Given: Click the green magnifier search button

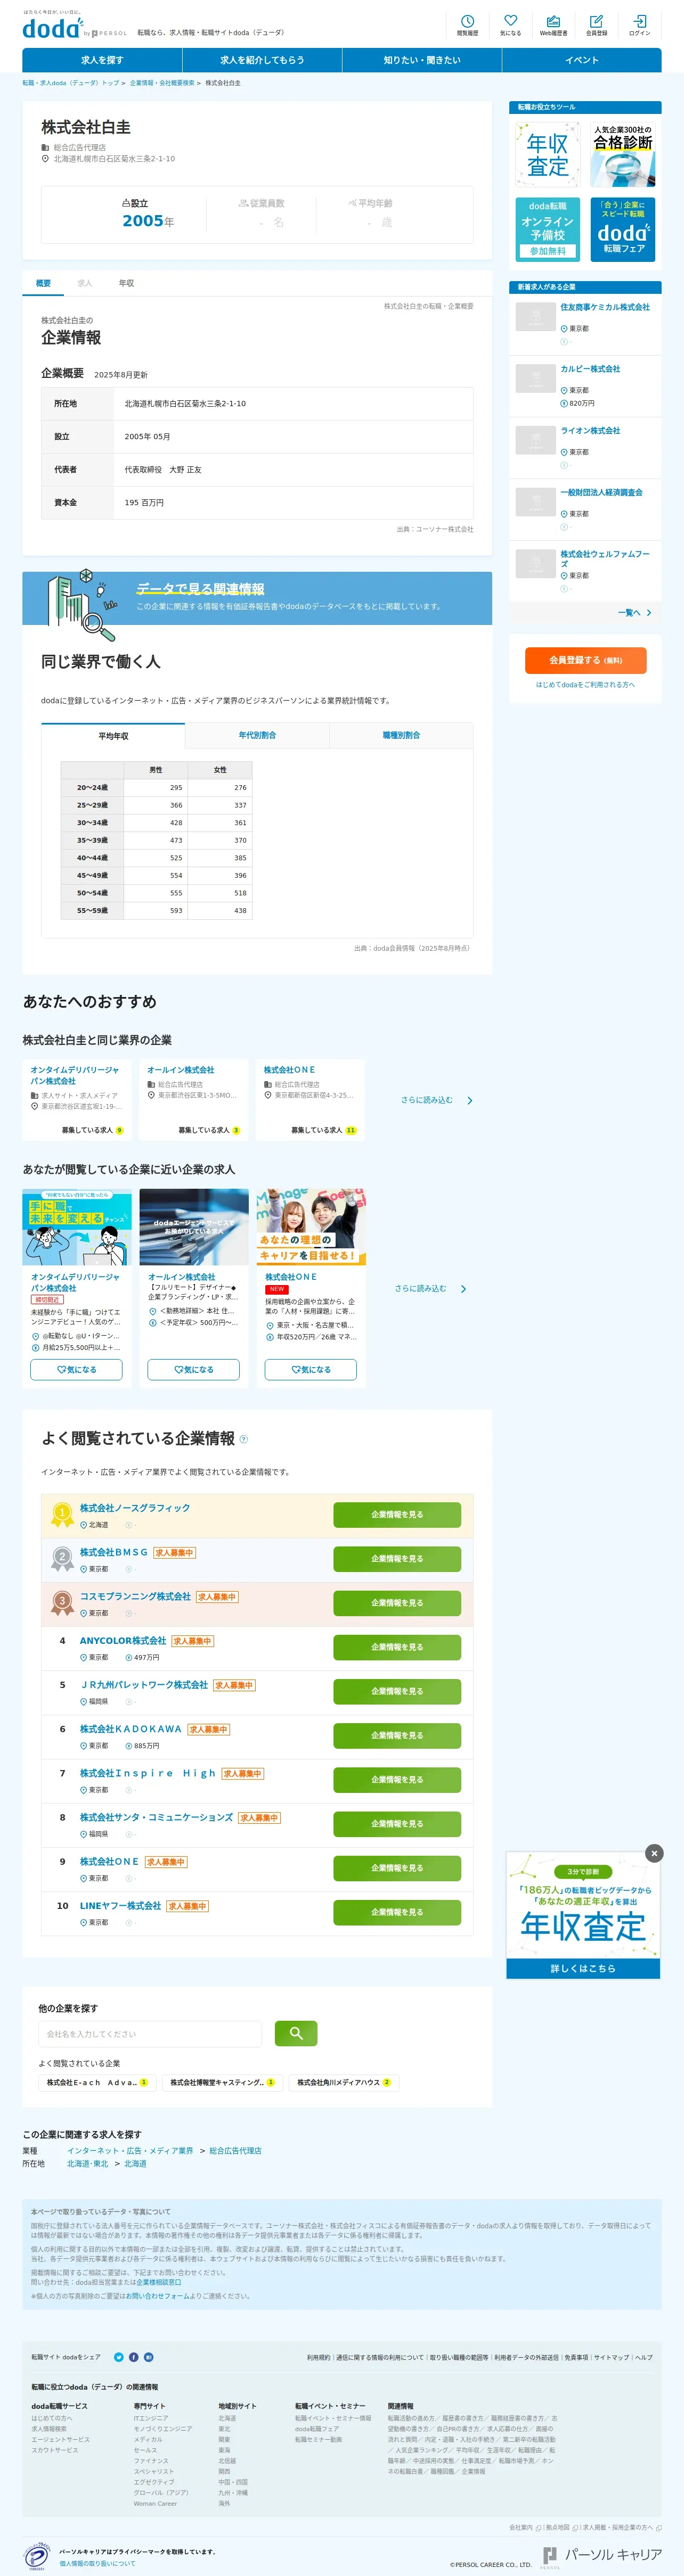Looking at the screenshot, I should [x=296, y=2033].
